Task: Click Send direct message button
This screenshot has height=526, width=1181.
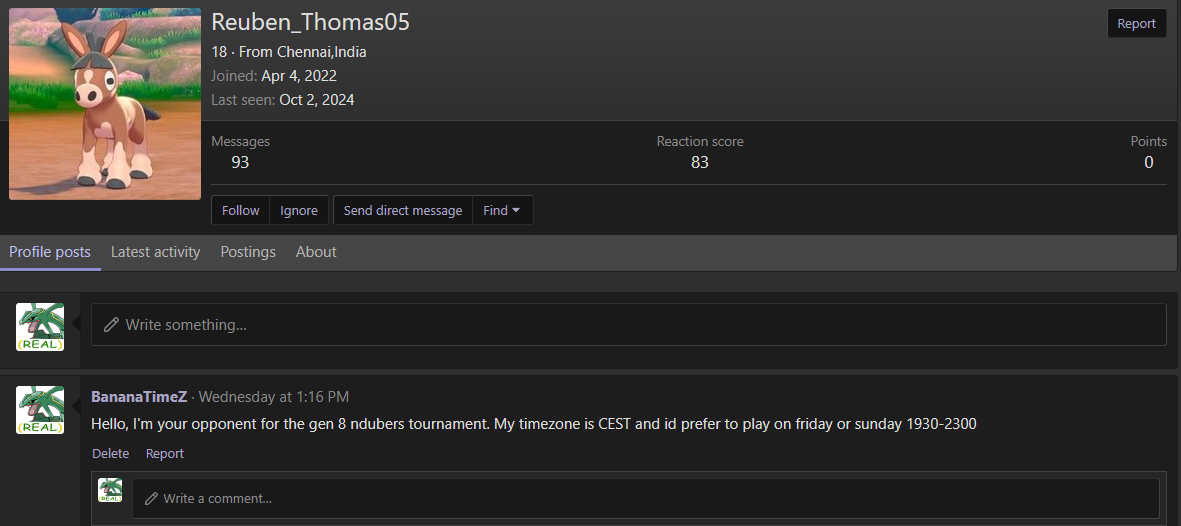Action: pos(403,211)
